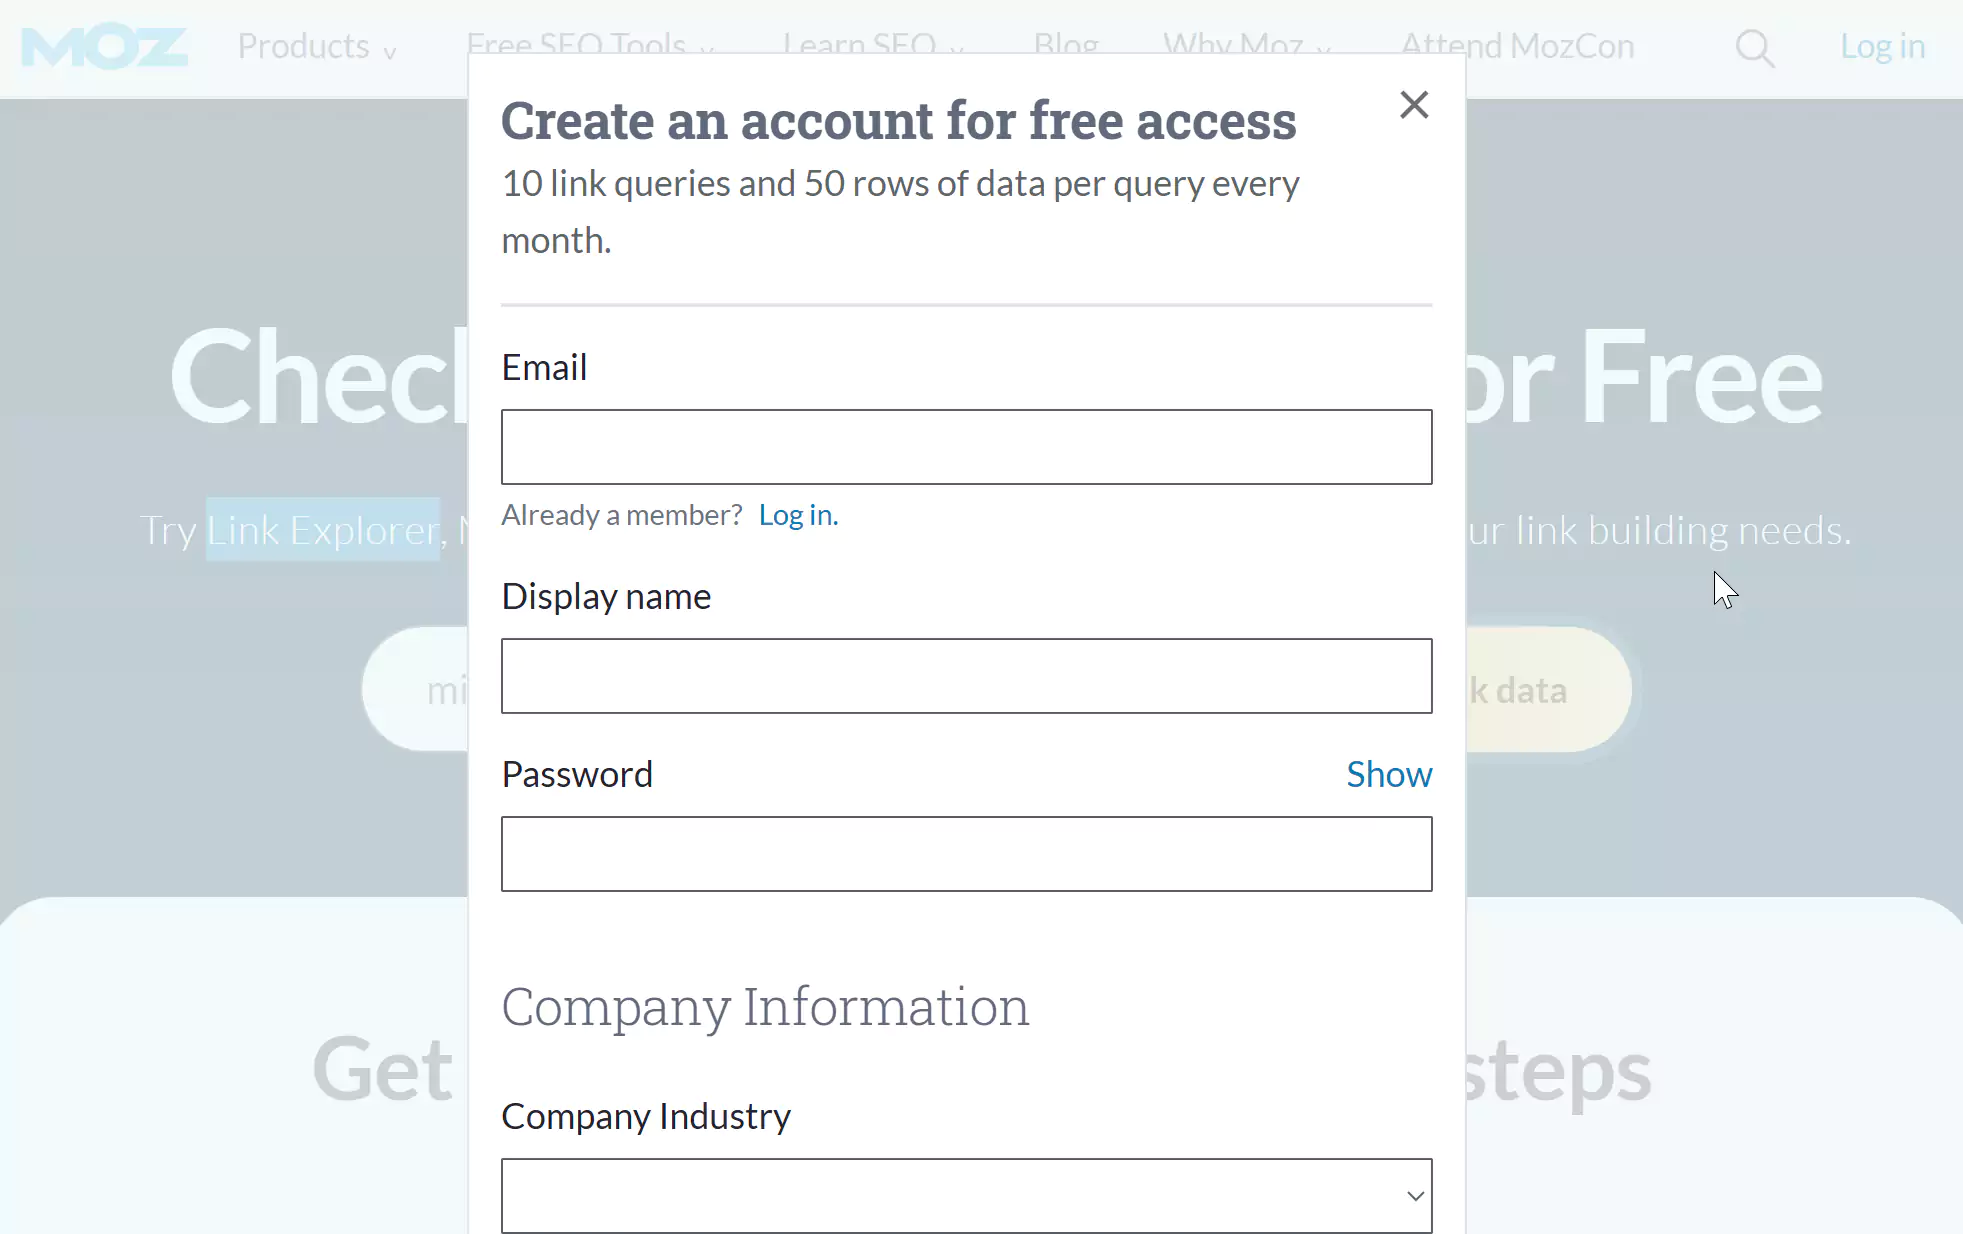Focus the Display name field
Screen dimensions: 1963x1234
[966, 676]
